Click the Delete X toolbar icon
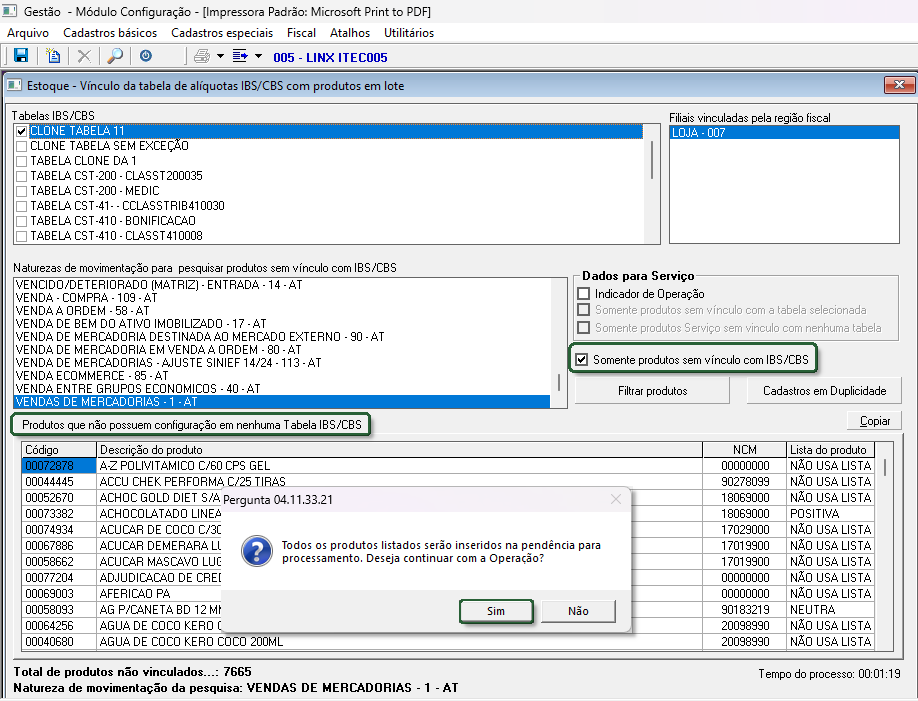The height and width of the screenshot is (701, 918). click(x=84, y=56)
